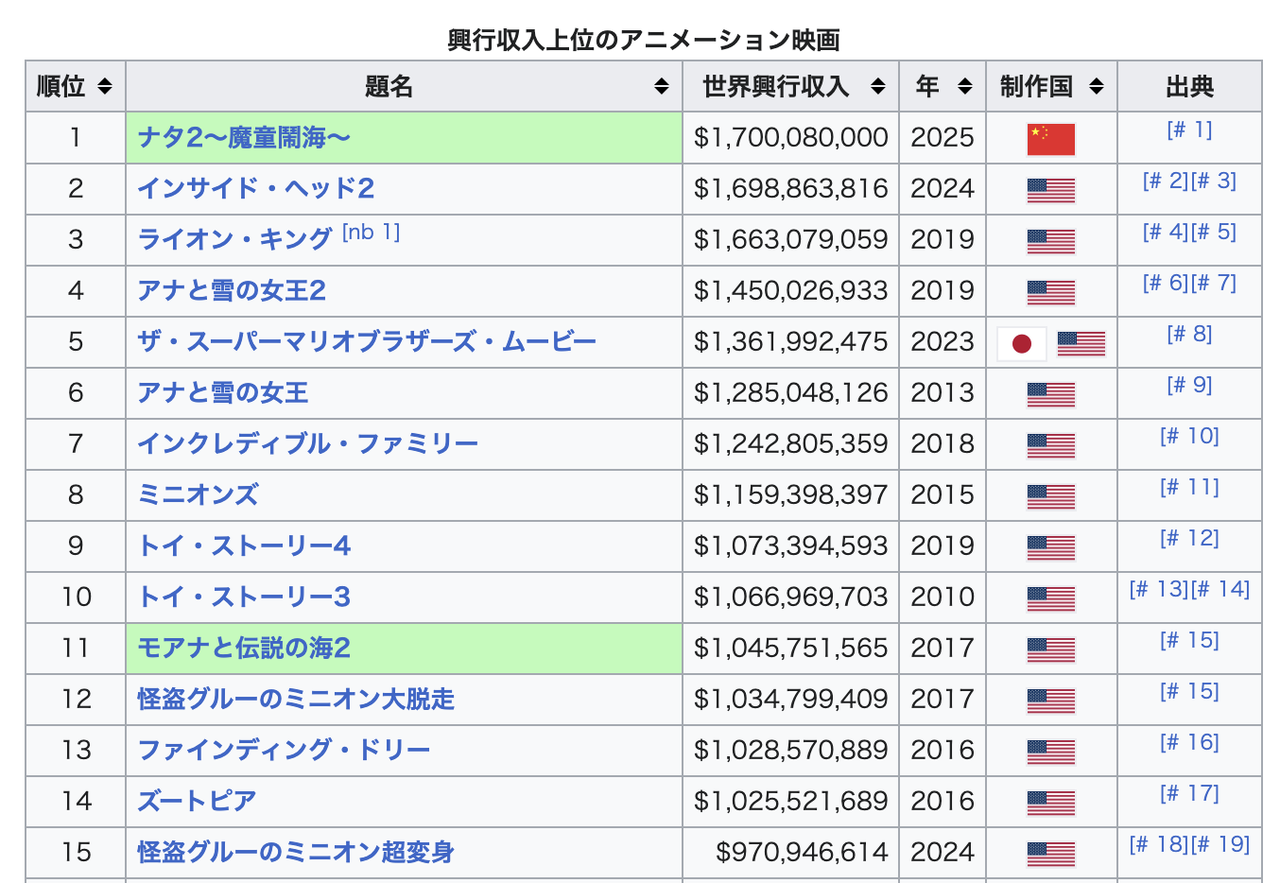Click the China flag for ナタ2〜魔童鬧海〜
The image size is (1280, 883).
1051,139
